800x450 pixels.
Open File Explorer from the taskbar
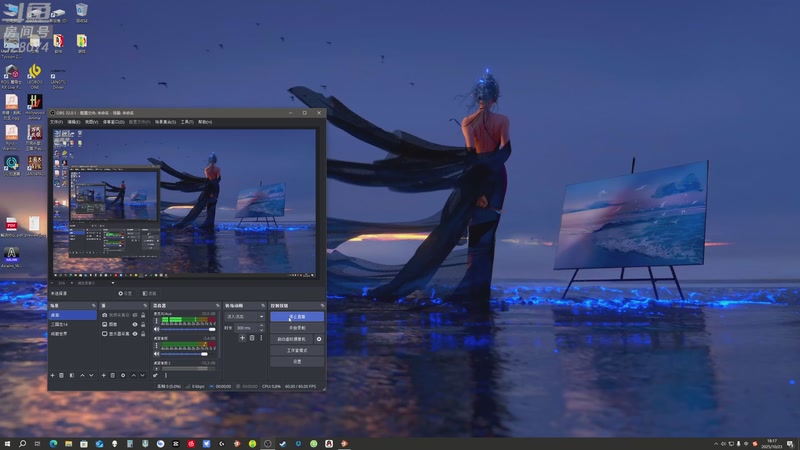pyautogui.click(x=68, y=444)
